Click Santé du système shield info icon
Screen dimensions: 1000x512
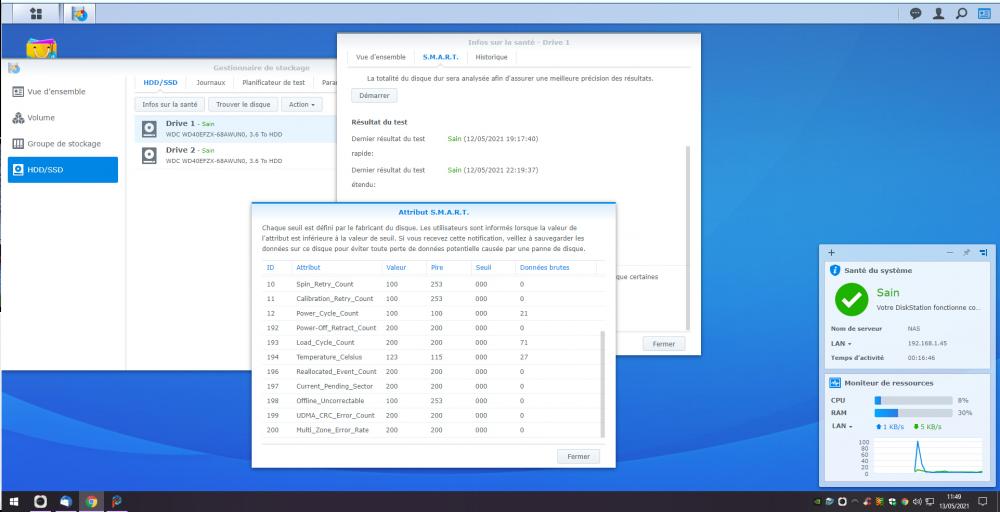coord(835,270)
